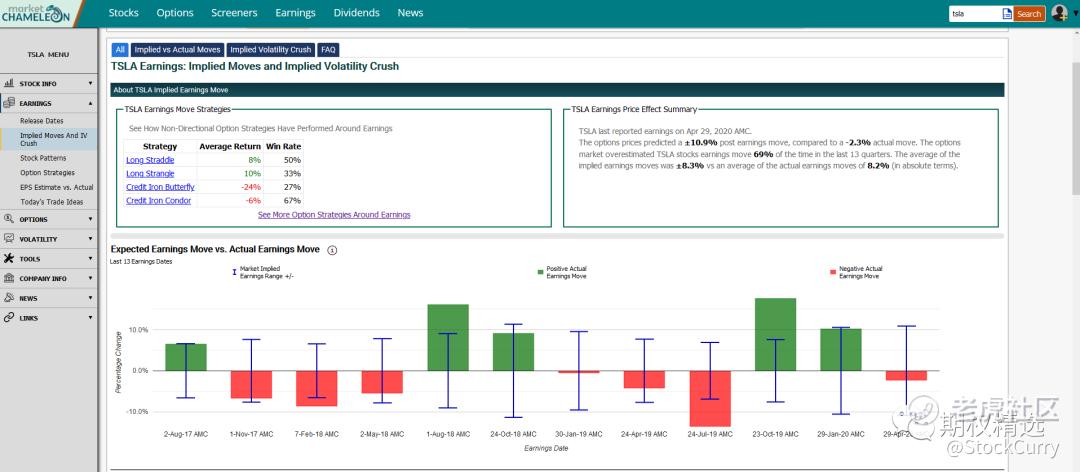The image size is (1080, 472).
Task: Click the info icon next to chart title
Action: pos(332,250)
